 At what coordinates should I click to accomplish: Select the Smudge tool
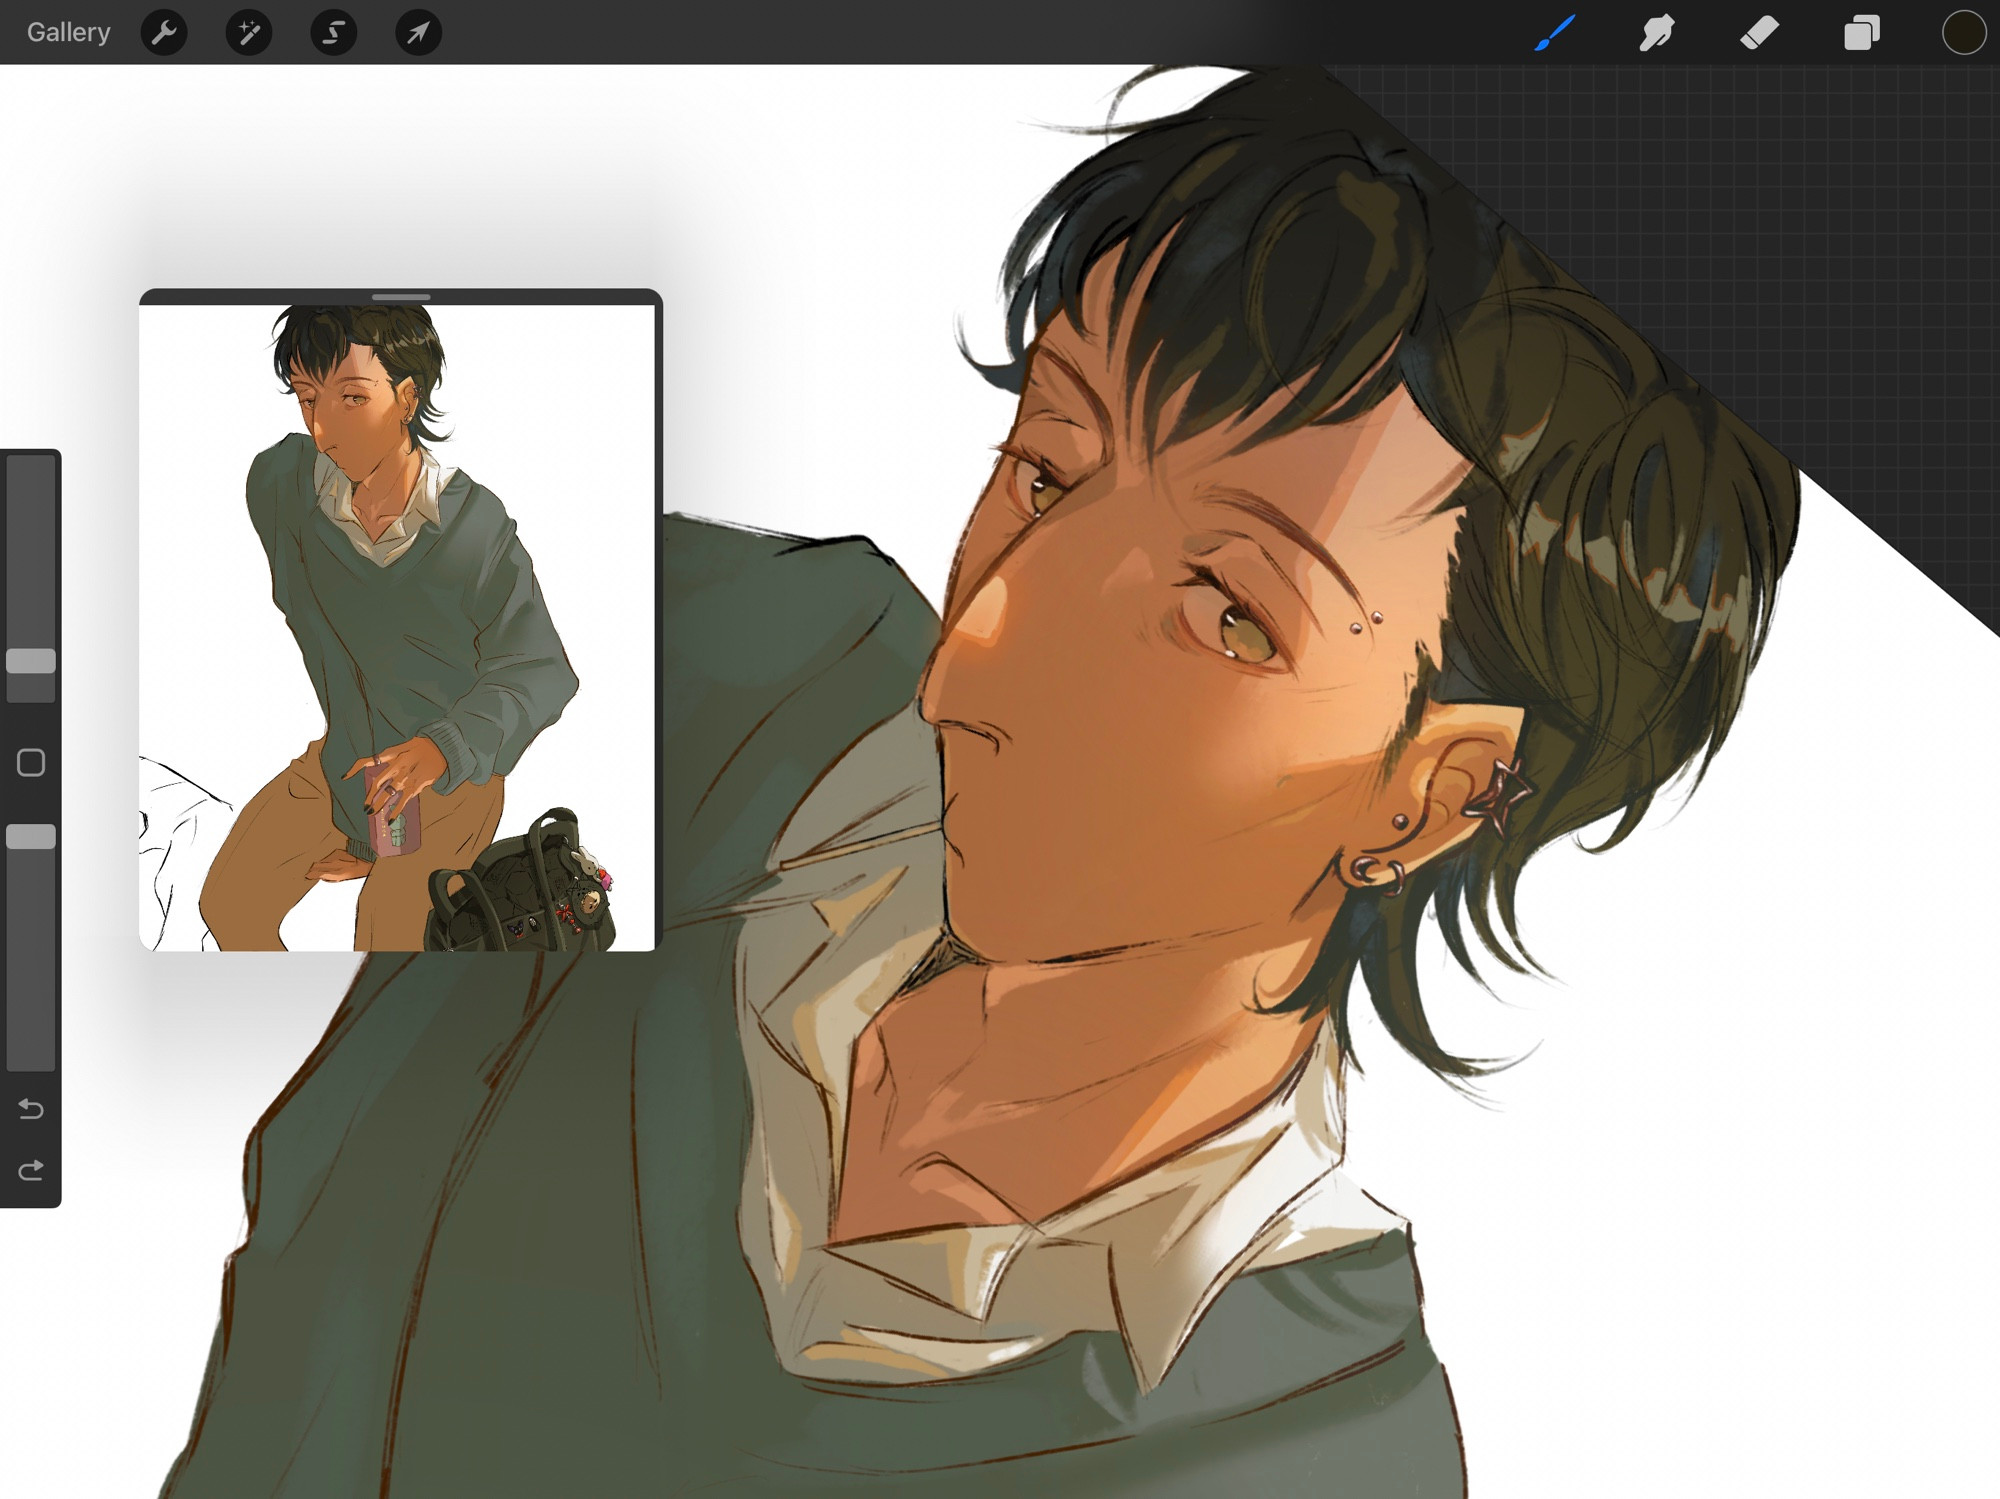pyautogui.click(x=1657, y=32)
